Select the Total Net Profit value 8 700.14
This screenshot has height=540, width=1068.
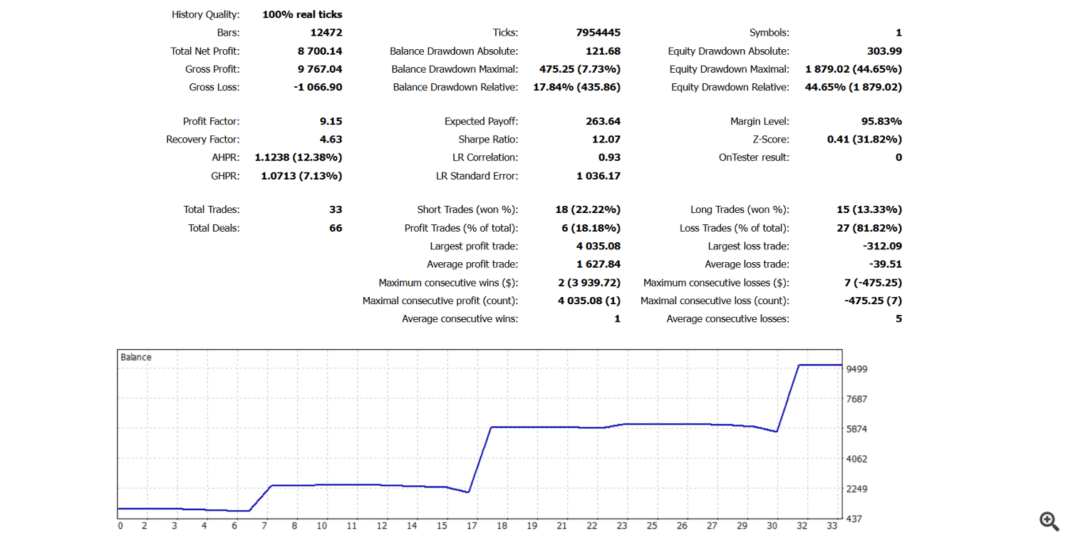point(319,51)
